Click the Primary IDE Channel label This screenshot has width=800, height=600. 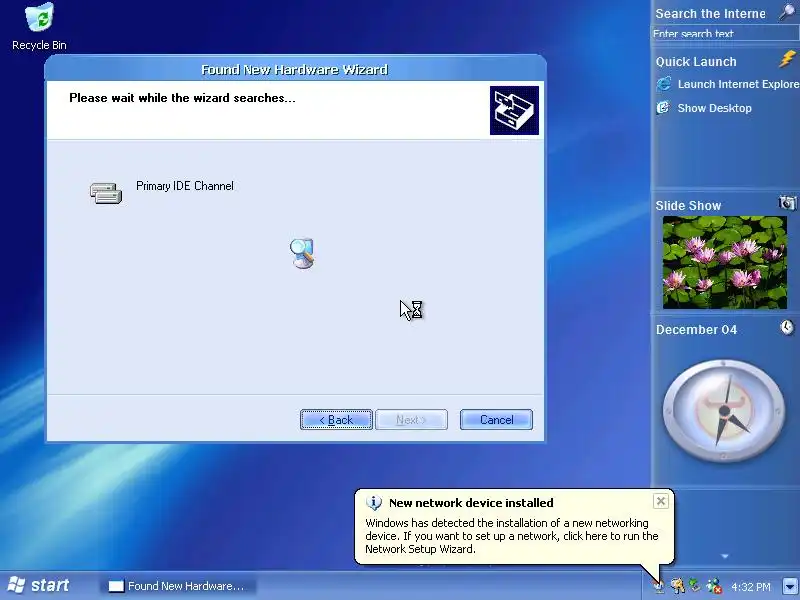click(185, 186)
